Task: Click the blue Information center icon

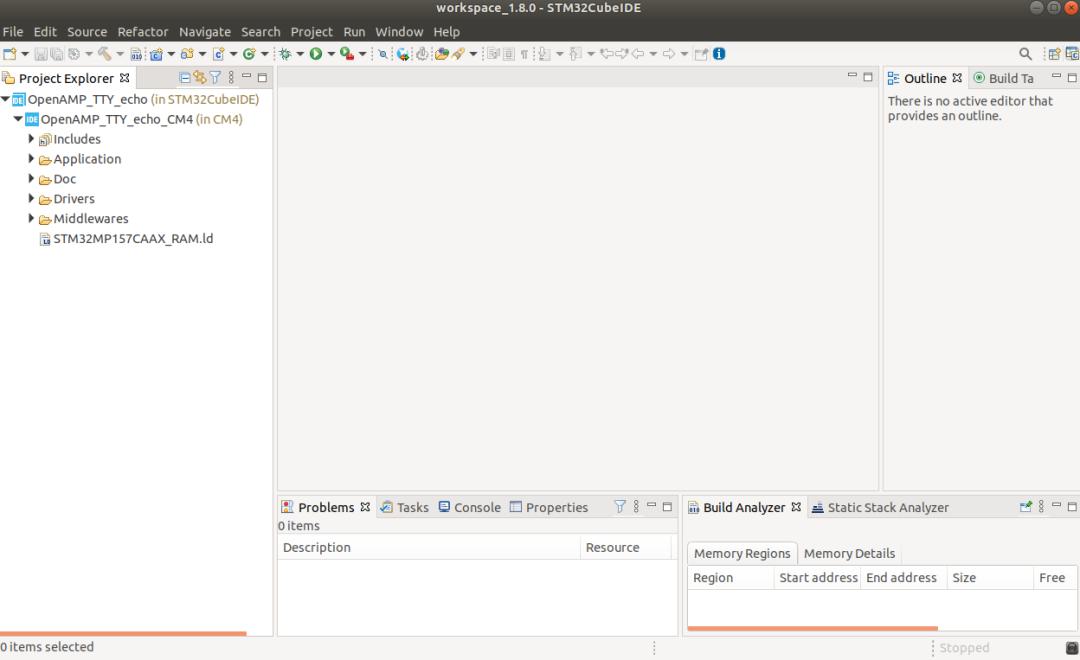Action: (x=719, y=54)
